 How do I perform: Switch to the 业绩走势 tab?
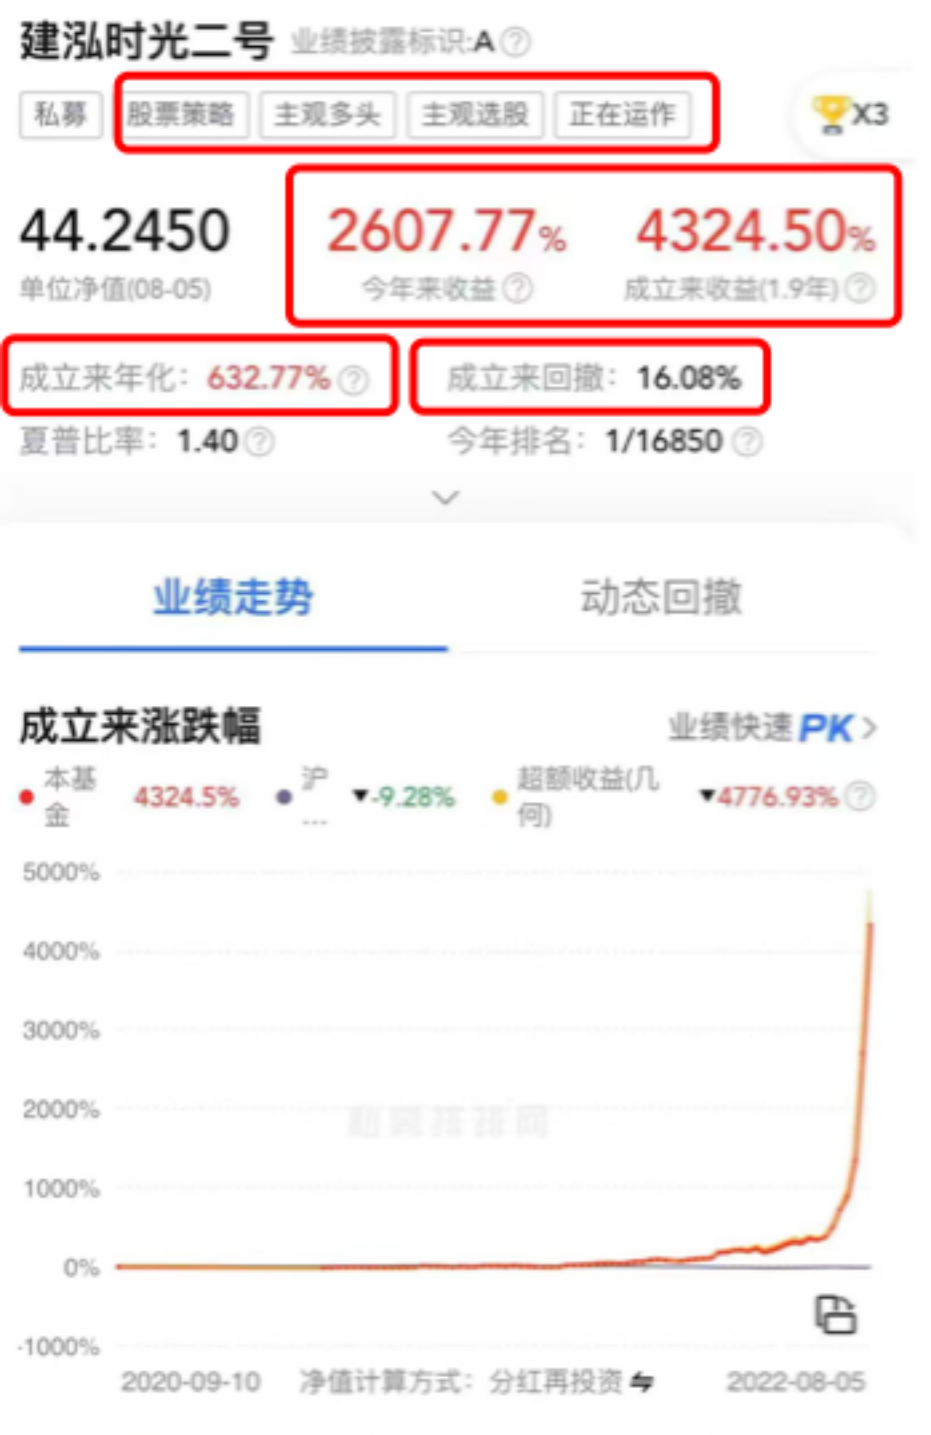click(x=233, y=598)
